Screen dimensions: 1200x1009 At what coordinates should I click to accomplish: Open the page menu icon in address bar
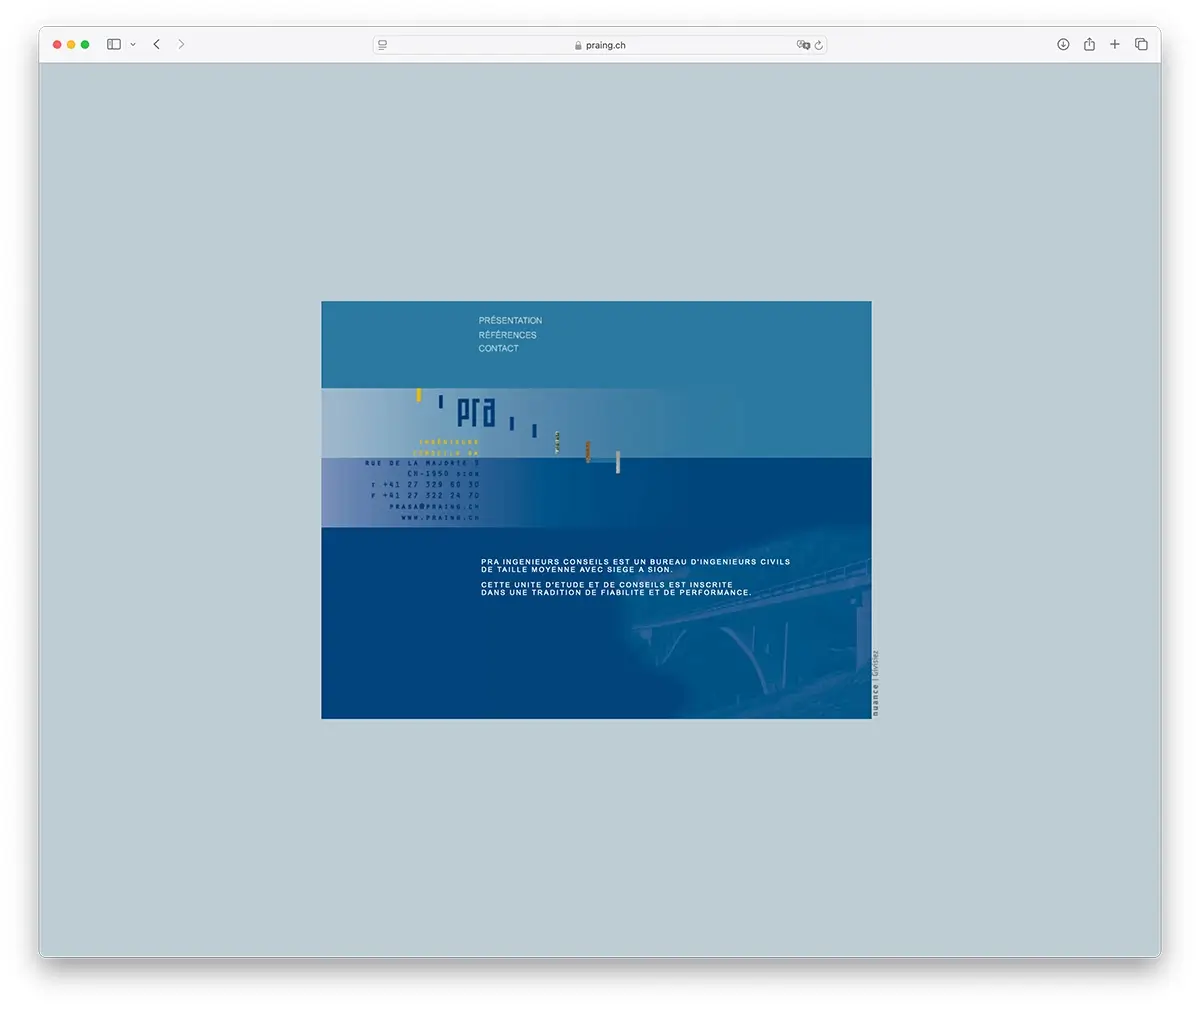[383, 45]
